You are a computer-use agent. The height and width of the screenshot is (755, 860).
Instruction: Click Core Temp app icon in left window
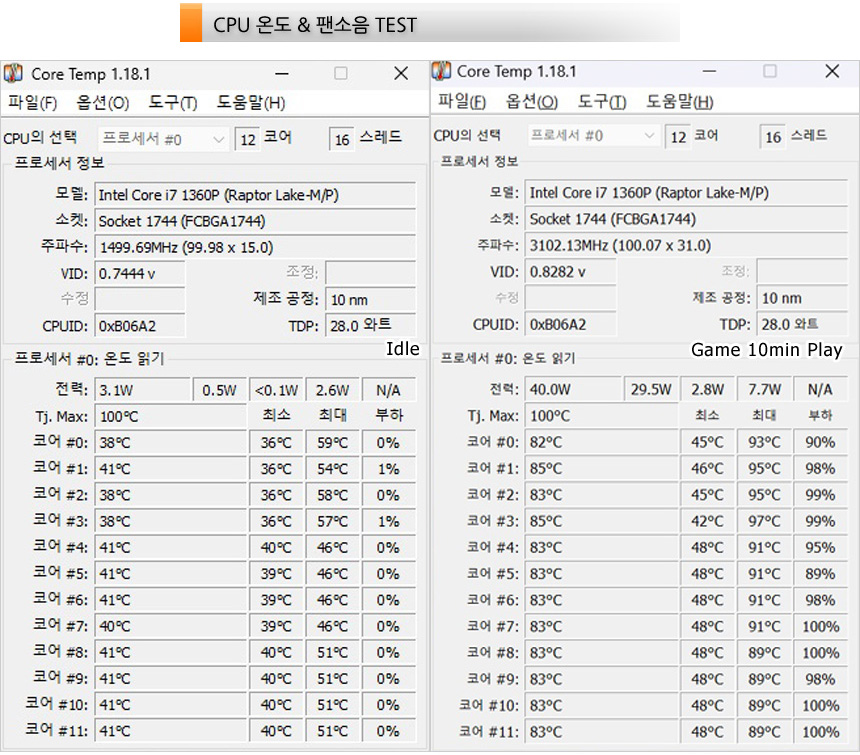13,73
